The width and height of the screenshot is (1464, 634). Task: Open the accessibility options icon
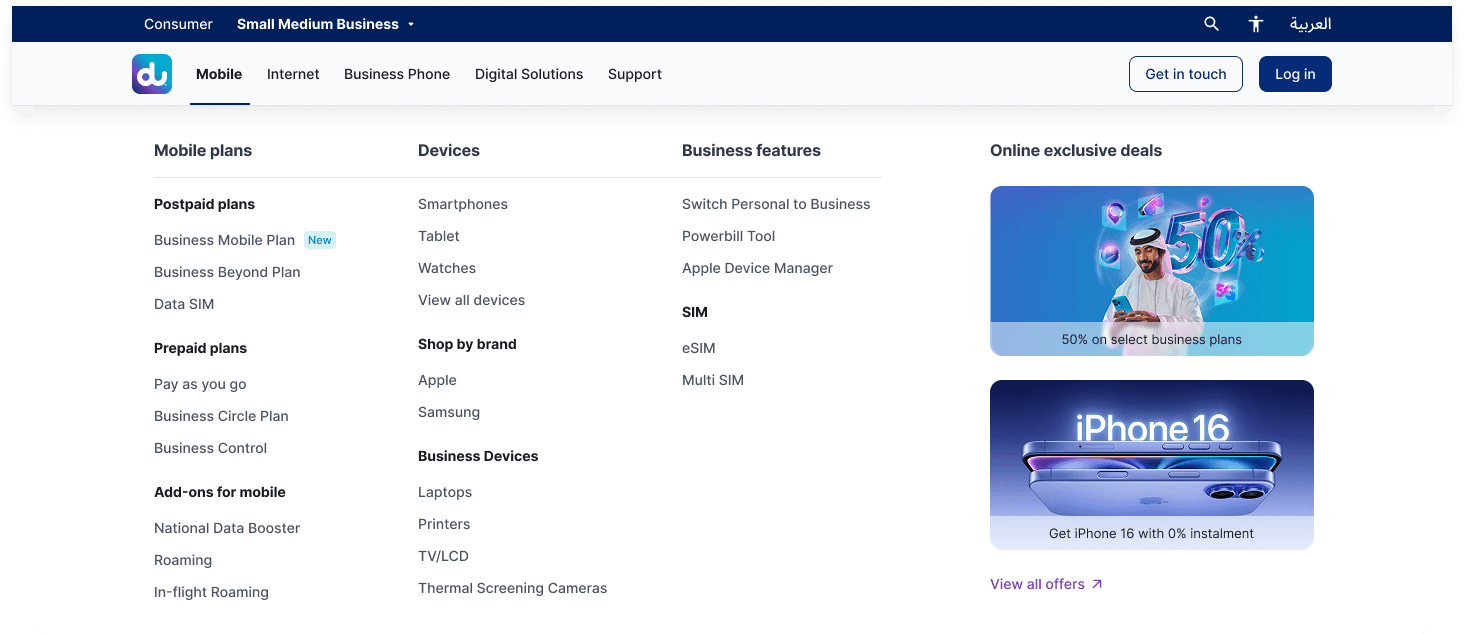1256,24
